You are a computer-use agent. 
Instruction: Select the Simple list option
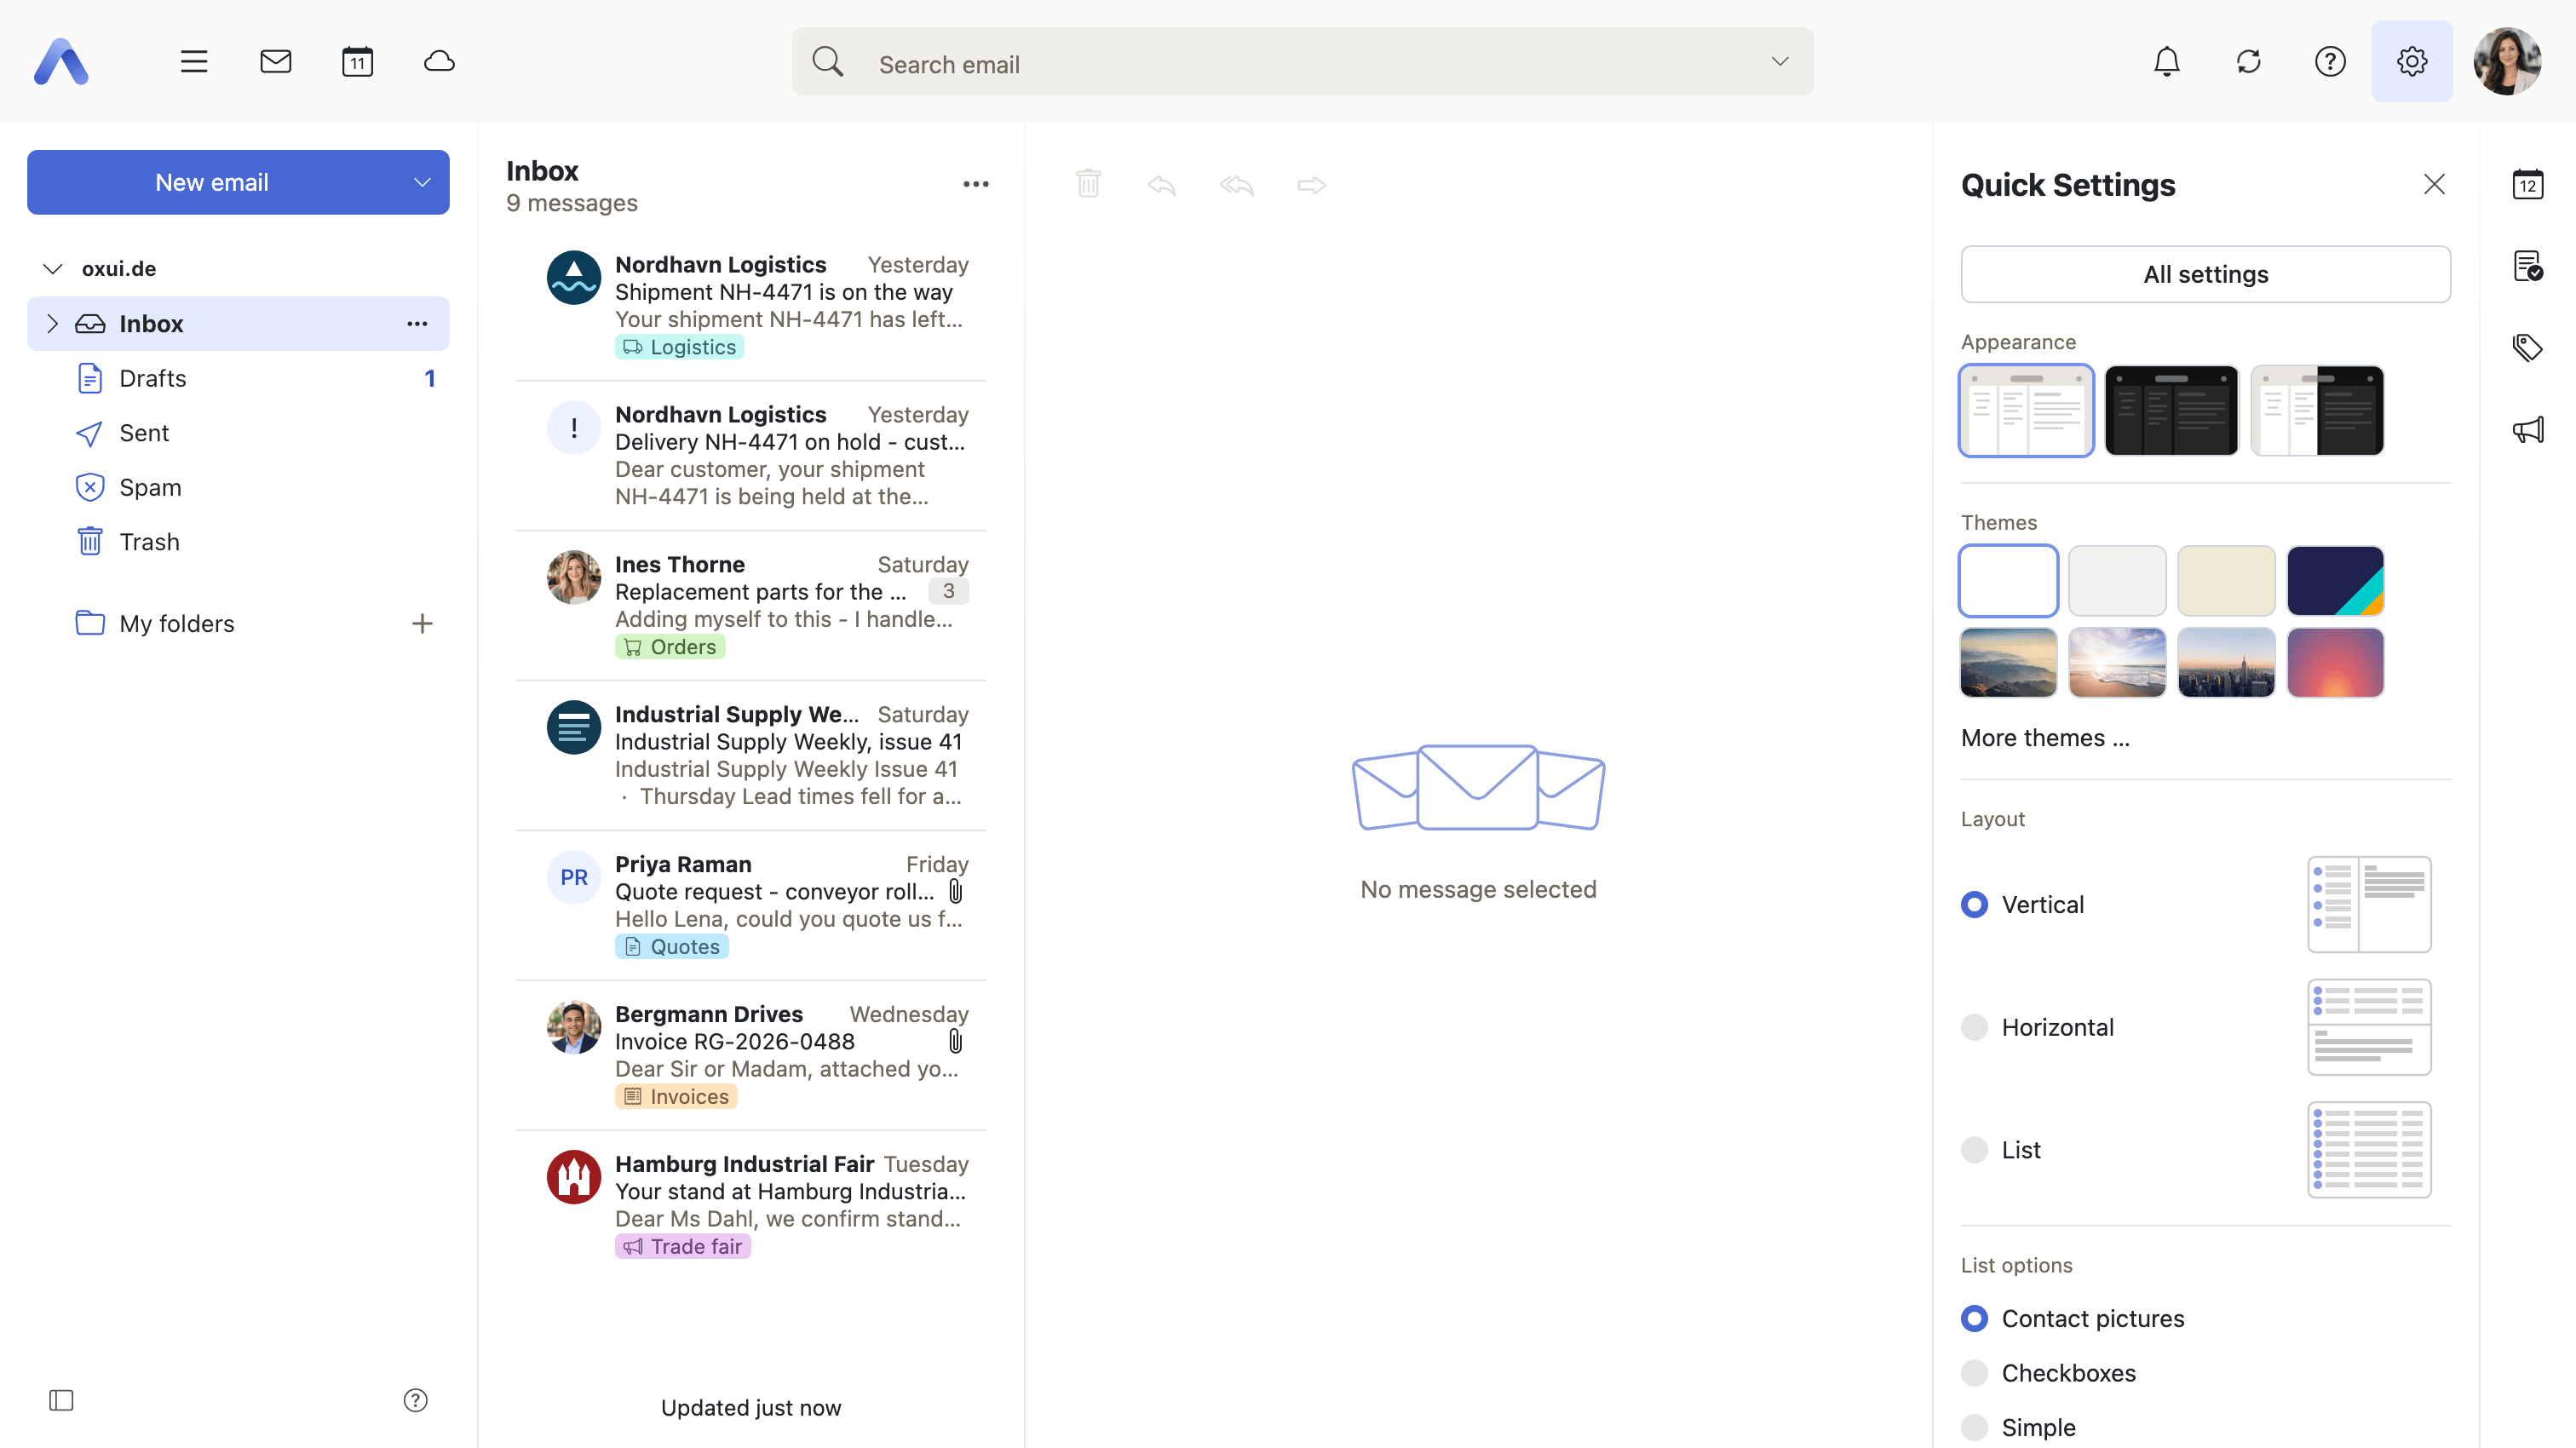coord(1974,1428)
